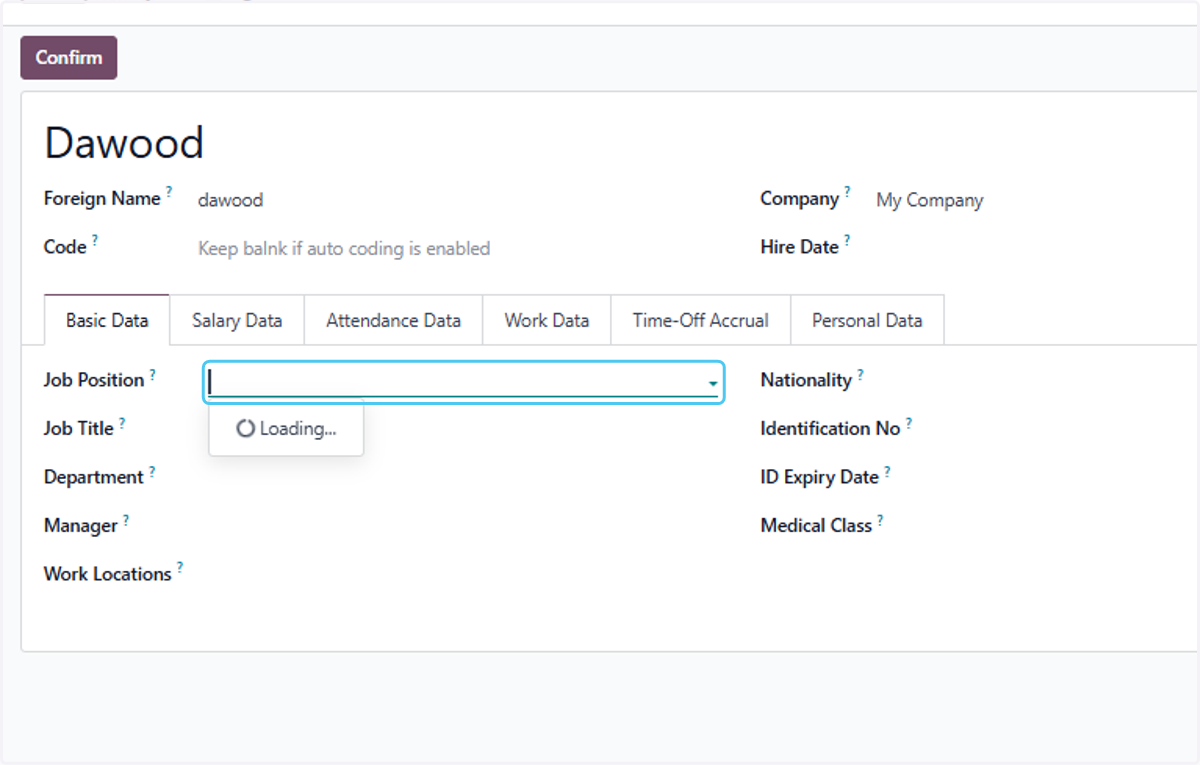1200x765 pixels.
Task: Click the Loading dropdown entry
Action: tap(286, 429)
